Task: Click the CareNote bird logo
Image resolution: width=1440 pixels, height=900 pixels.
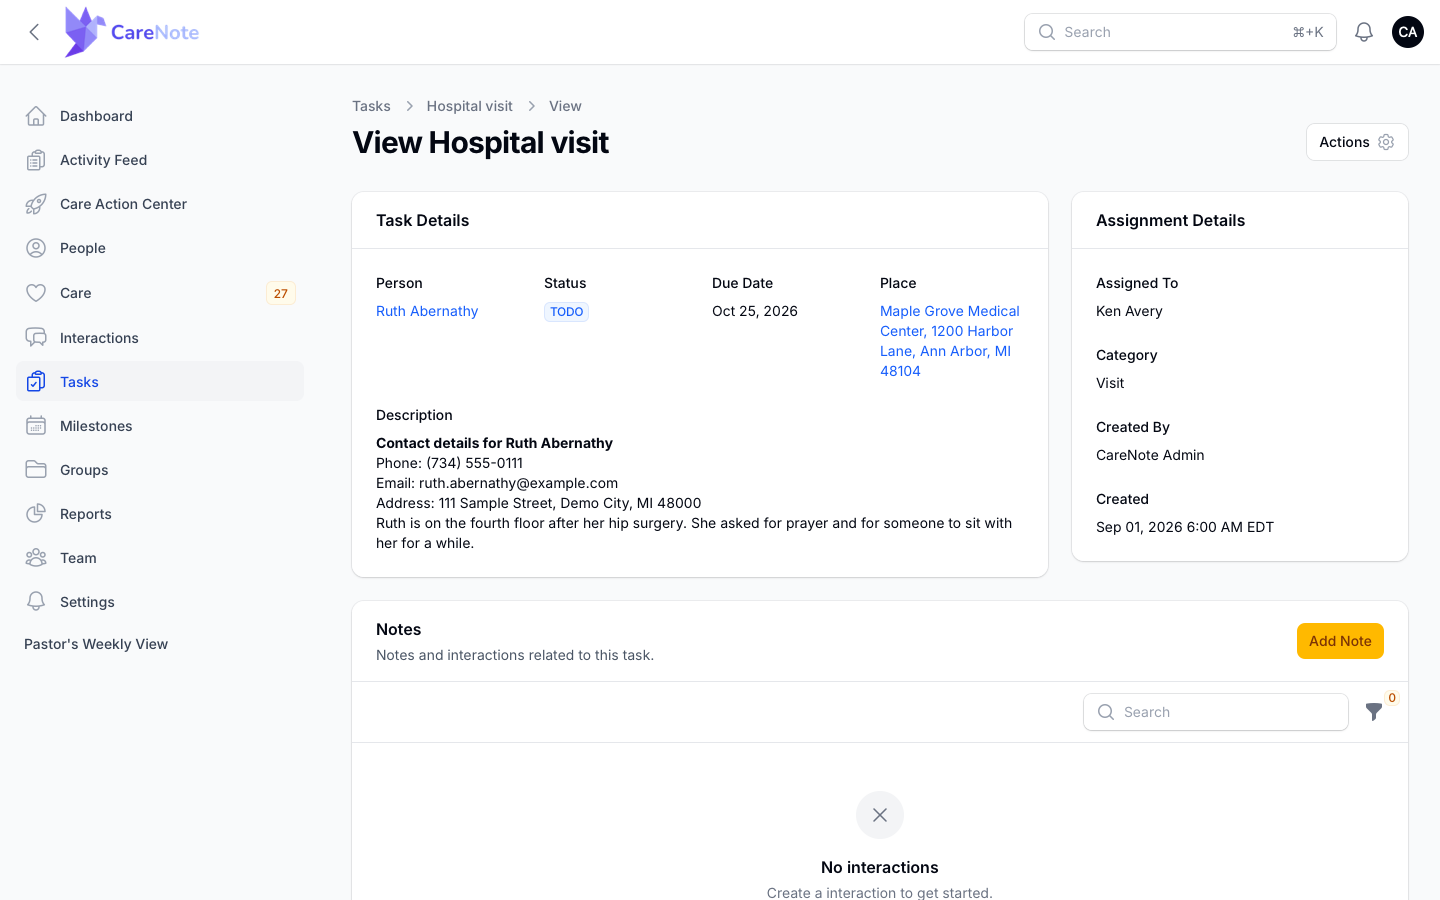Action: pyautogui.click(x=85, y=32)
